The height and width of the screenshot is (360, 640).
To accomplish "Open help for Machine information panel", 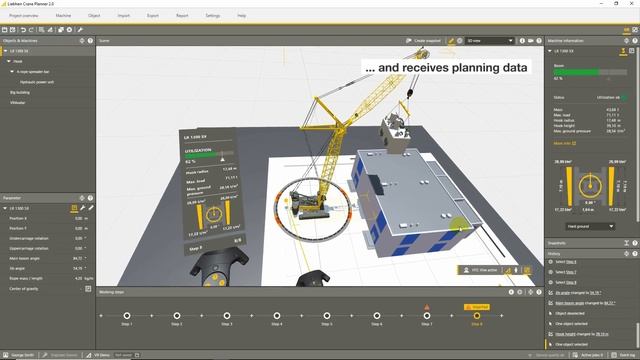I will pos(635,41).
